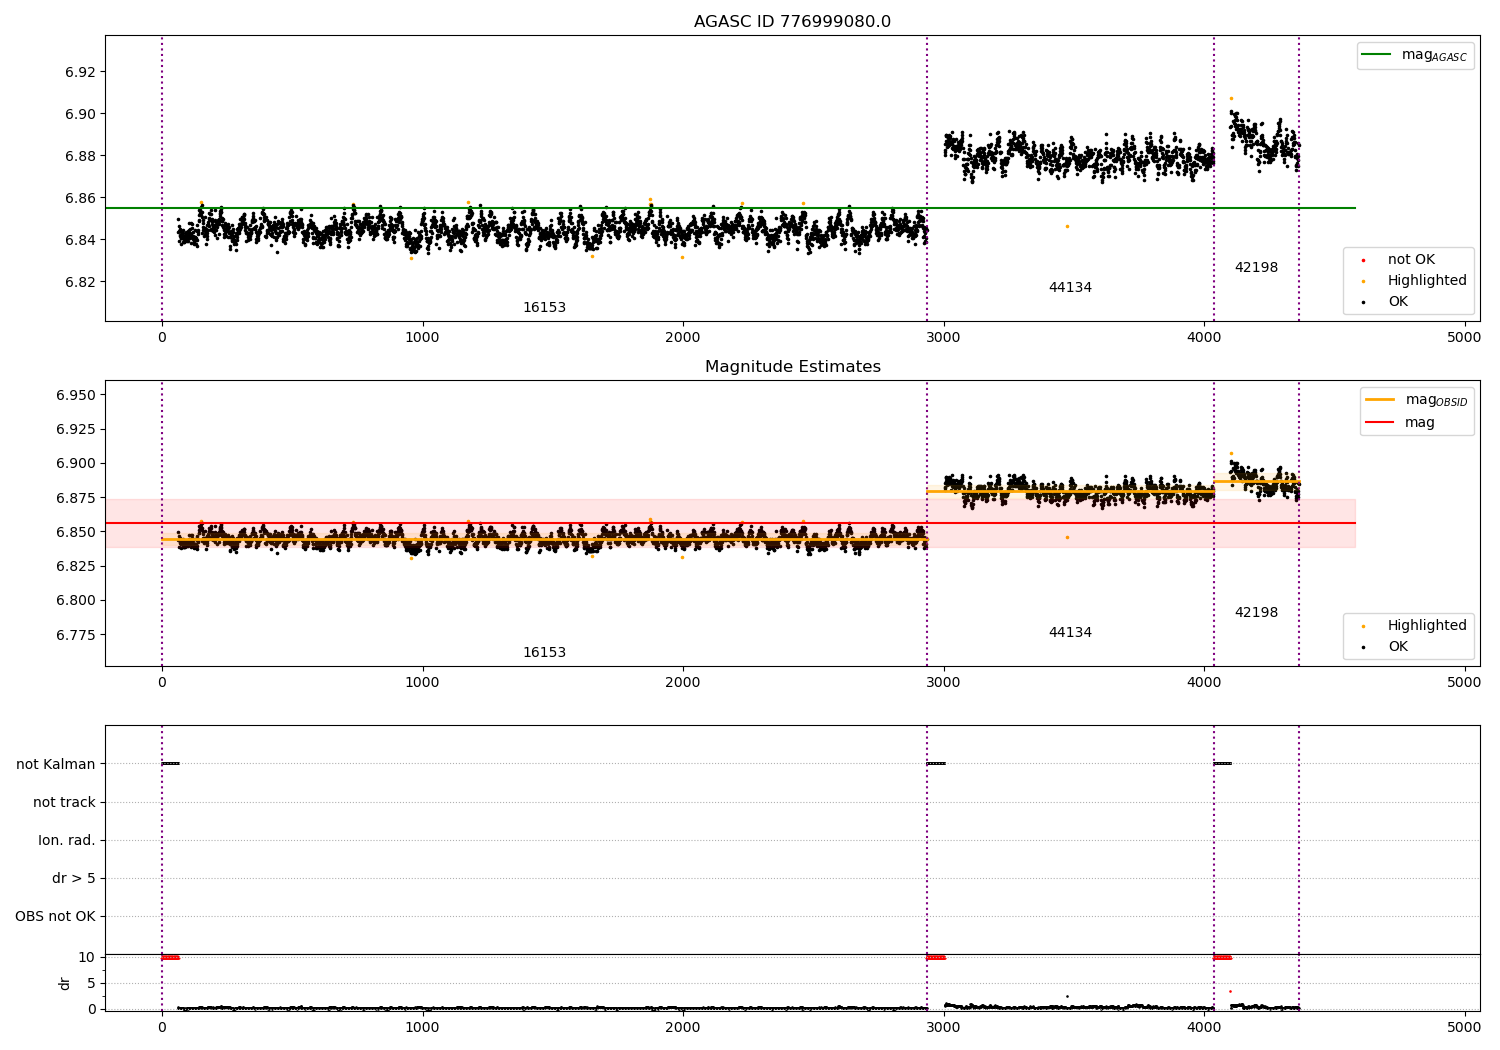Click the 6.825 y-axis tick label
Screen dimensions: 1500x1050
(x=77, y=566)
